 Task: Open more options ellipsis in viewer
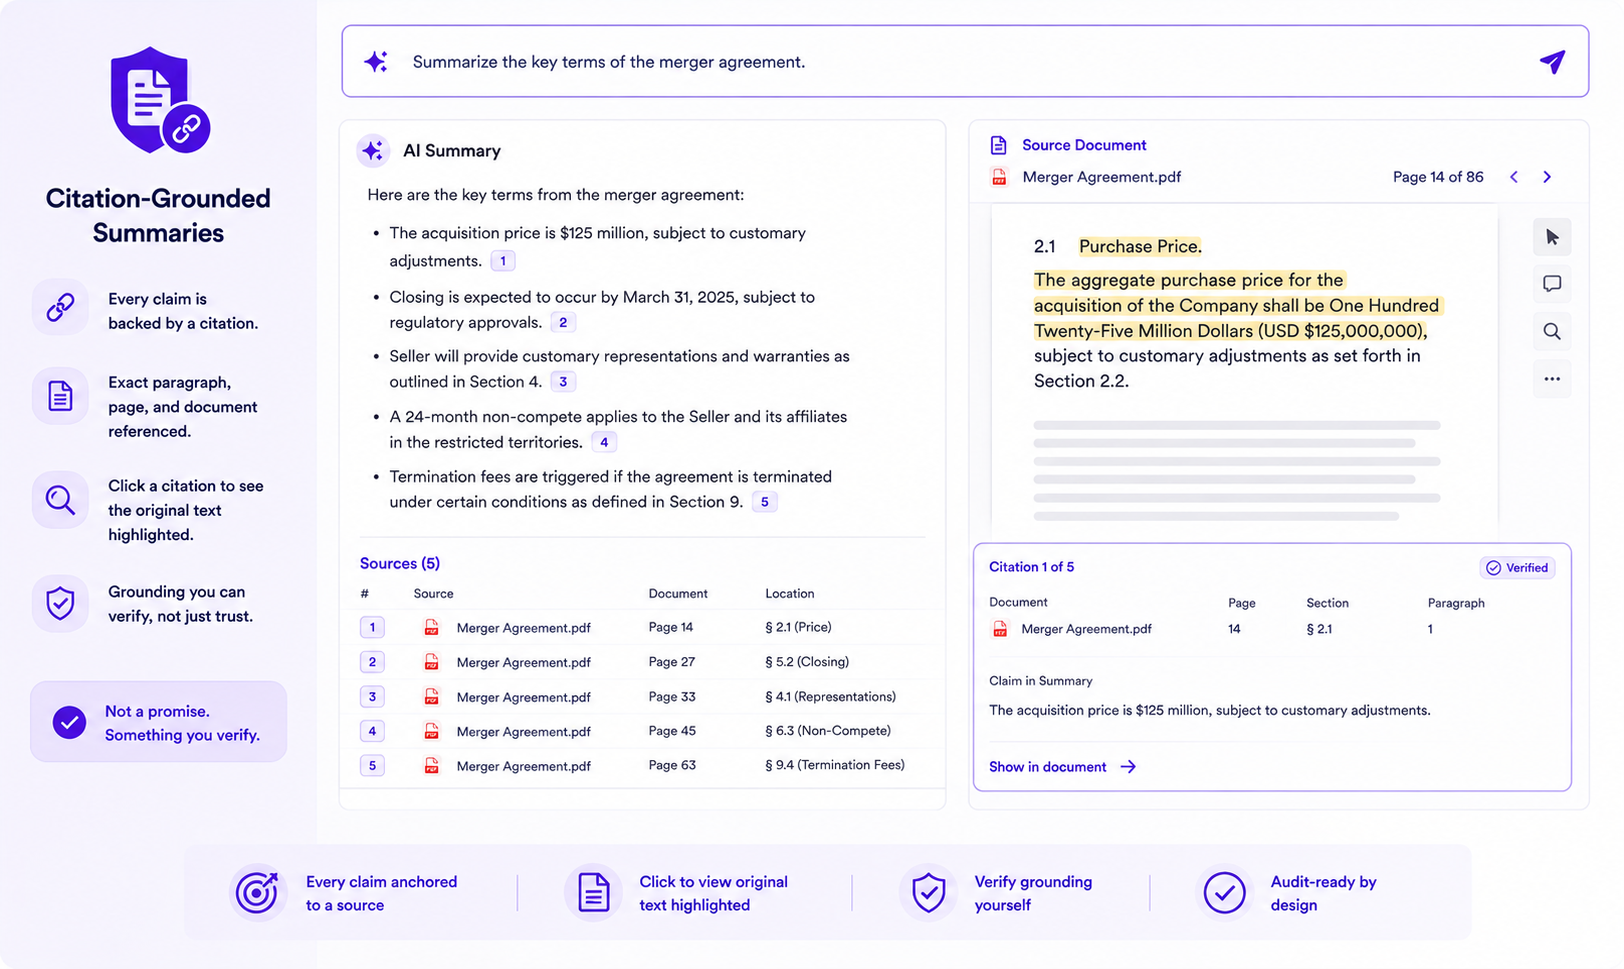(1552, 379)
